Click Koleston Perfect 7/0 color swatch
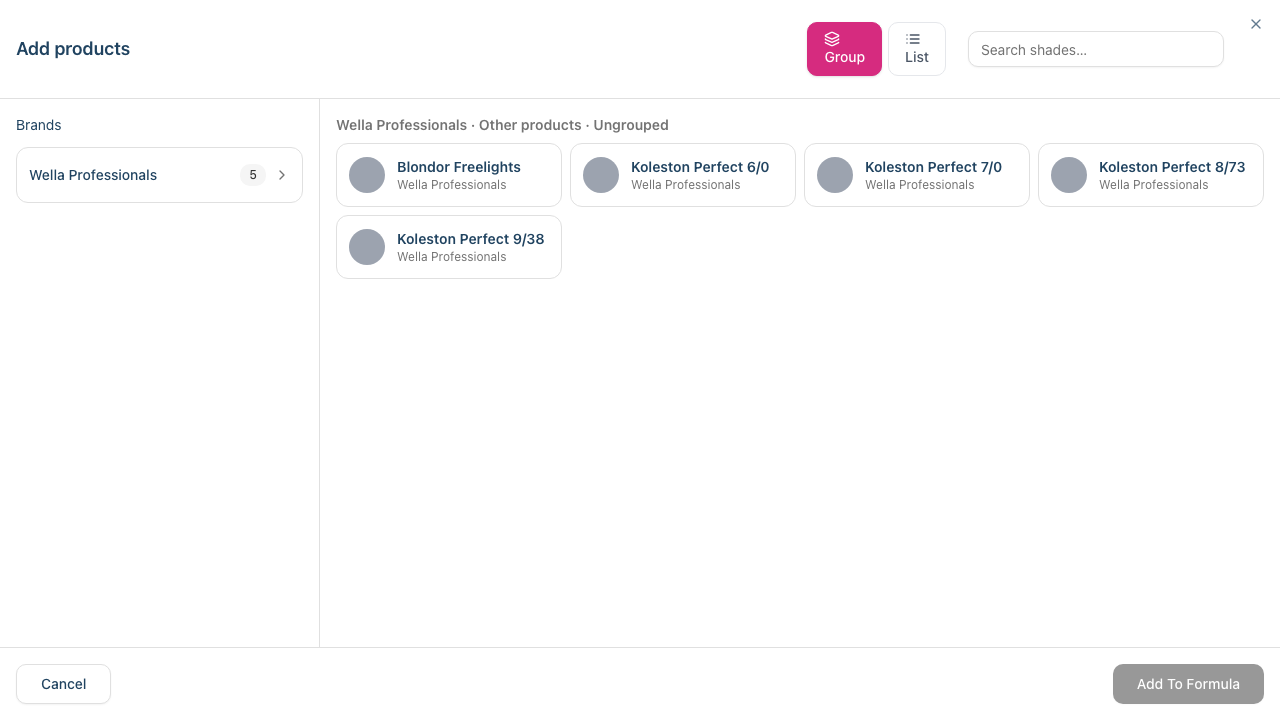 pos(835,175)
